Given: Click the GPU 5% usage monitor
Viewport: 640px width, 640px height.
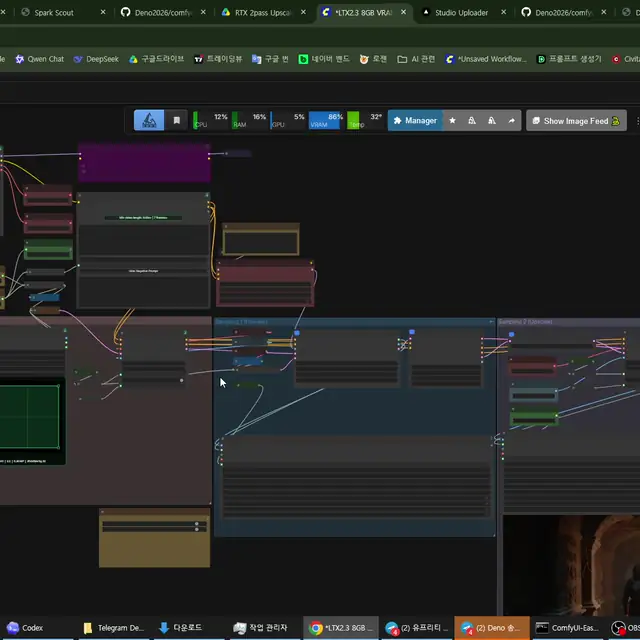Looking at the screenshot, I should (288, 120).
